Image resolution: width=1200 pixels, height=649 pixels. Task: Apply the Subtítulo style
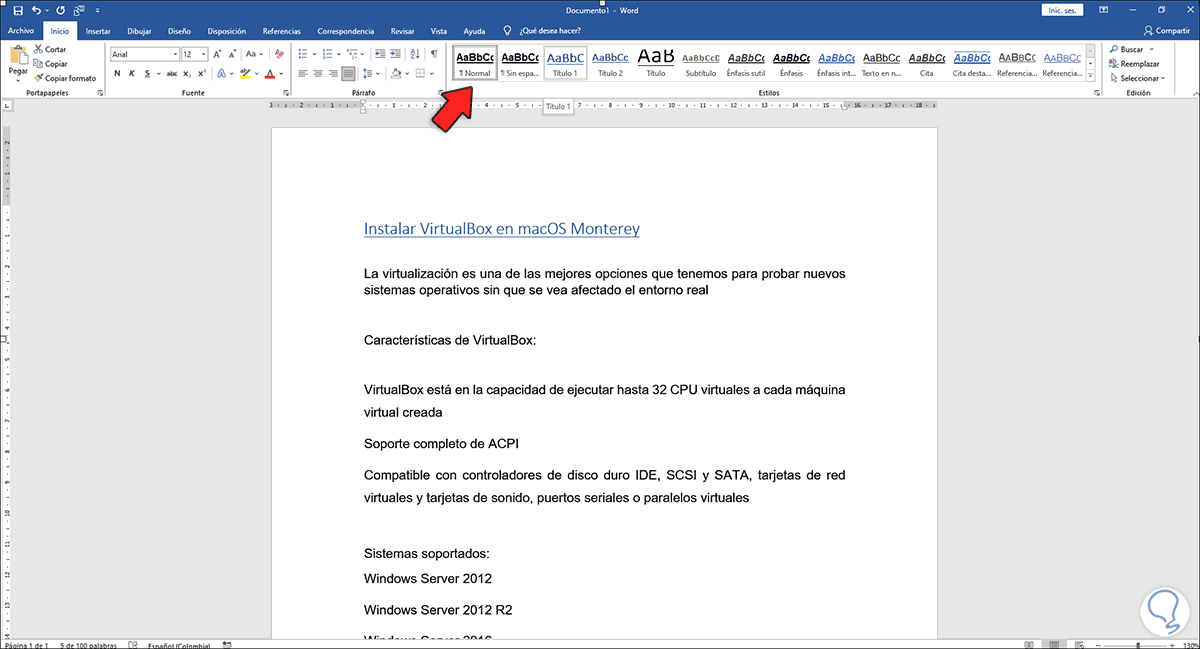coord(701,63)
